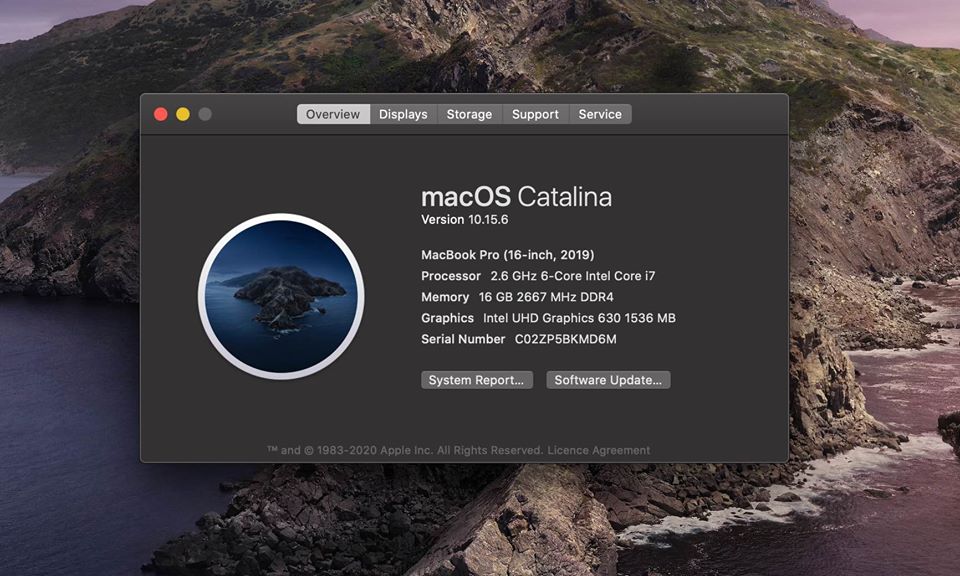Click Intel UHD Graphics 630 1536 MB value
The width and height of the screenshot is (960, 576).
pyautogui.click(x=579, y=318)
